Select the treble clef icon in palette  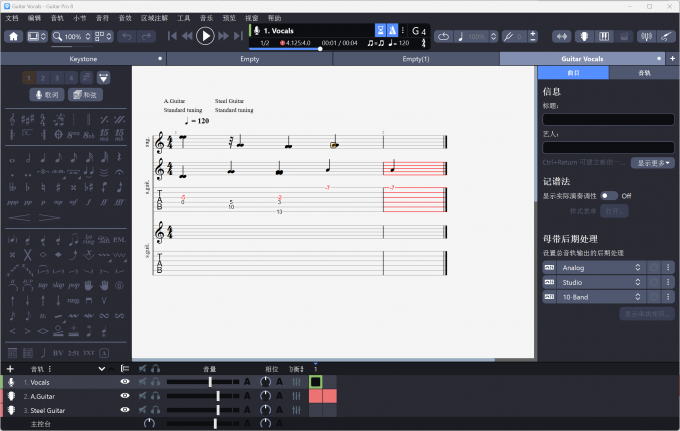tap(12, 120)
